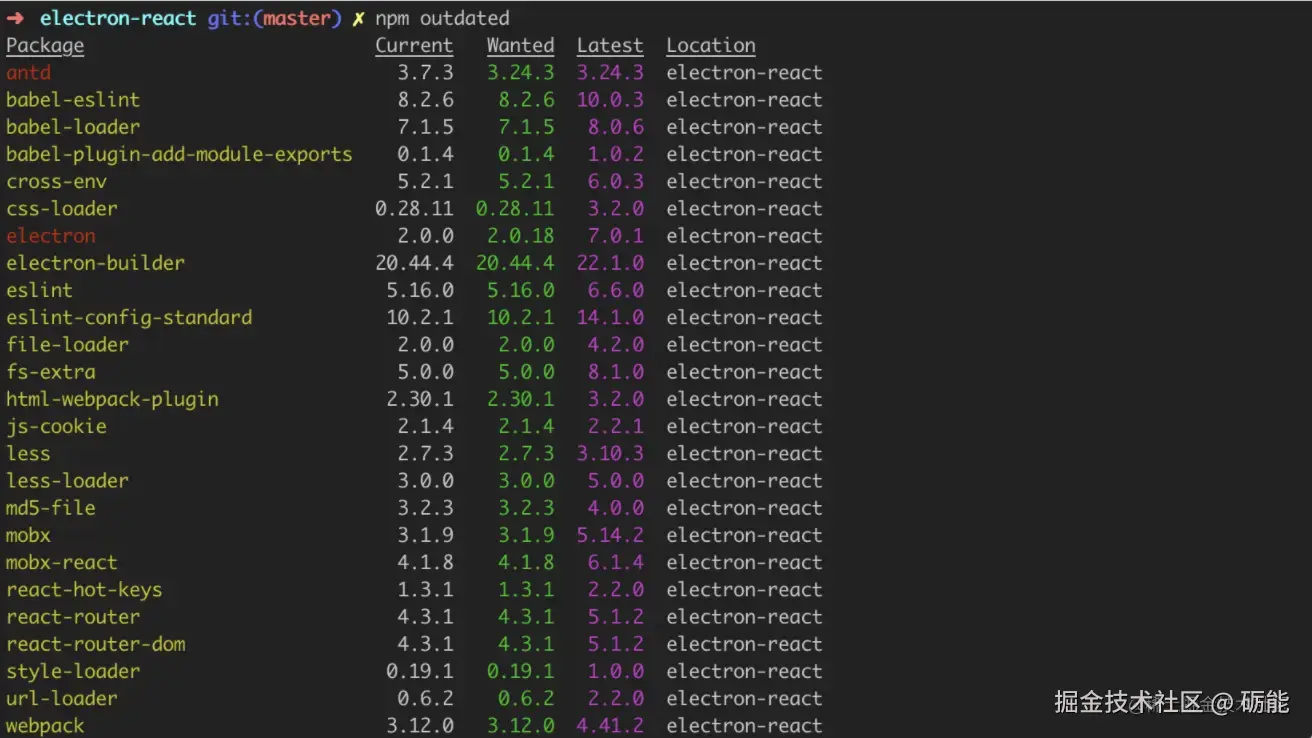Select the 'babel-eslint' package name
The image size is (1312, 738).
[73, 100]
